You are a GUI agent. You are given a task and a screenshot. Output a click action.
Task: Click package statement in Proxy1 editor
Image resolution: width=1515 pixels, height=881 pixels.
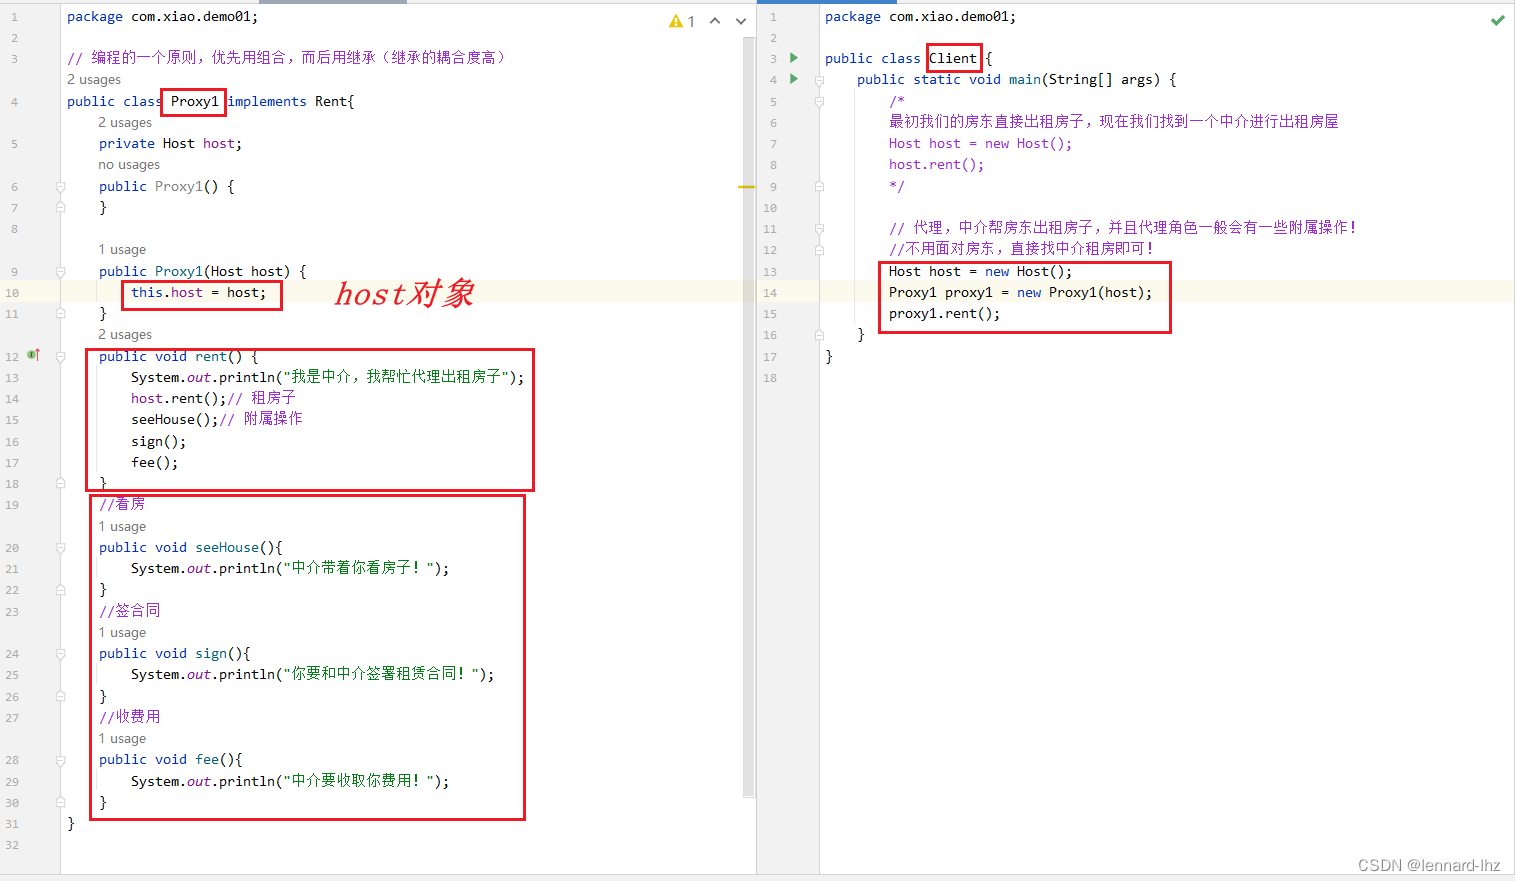pos(162,17)
